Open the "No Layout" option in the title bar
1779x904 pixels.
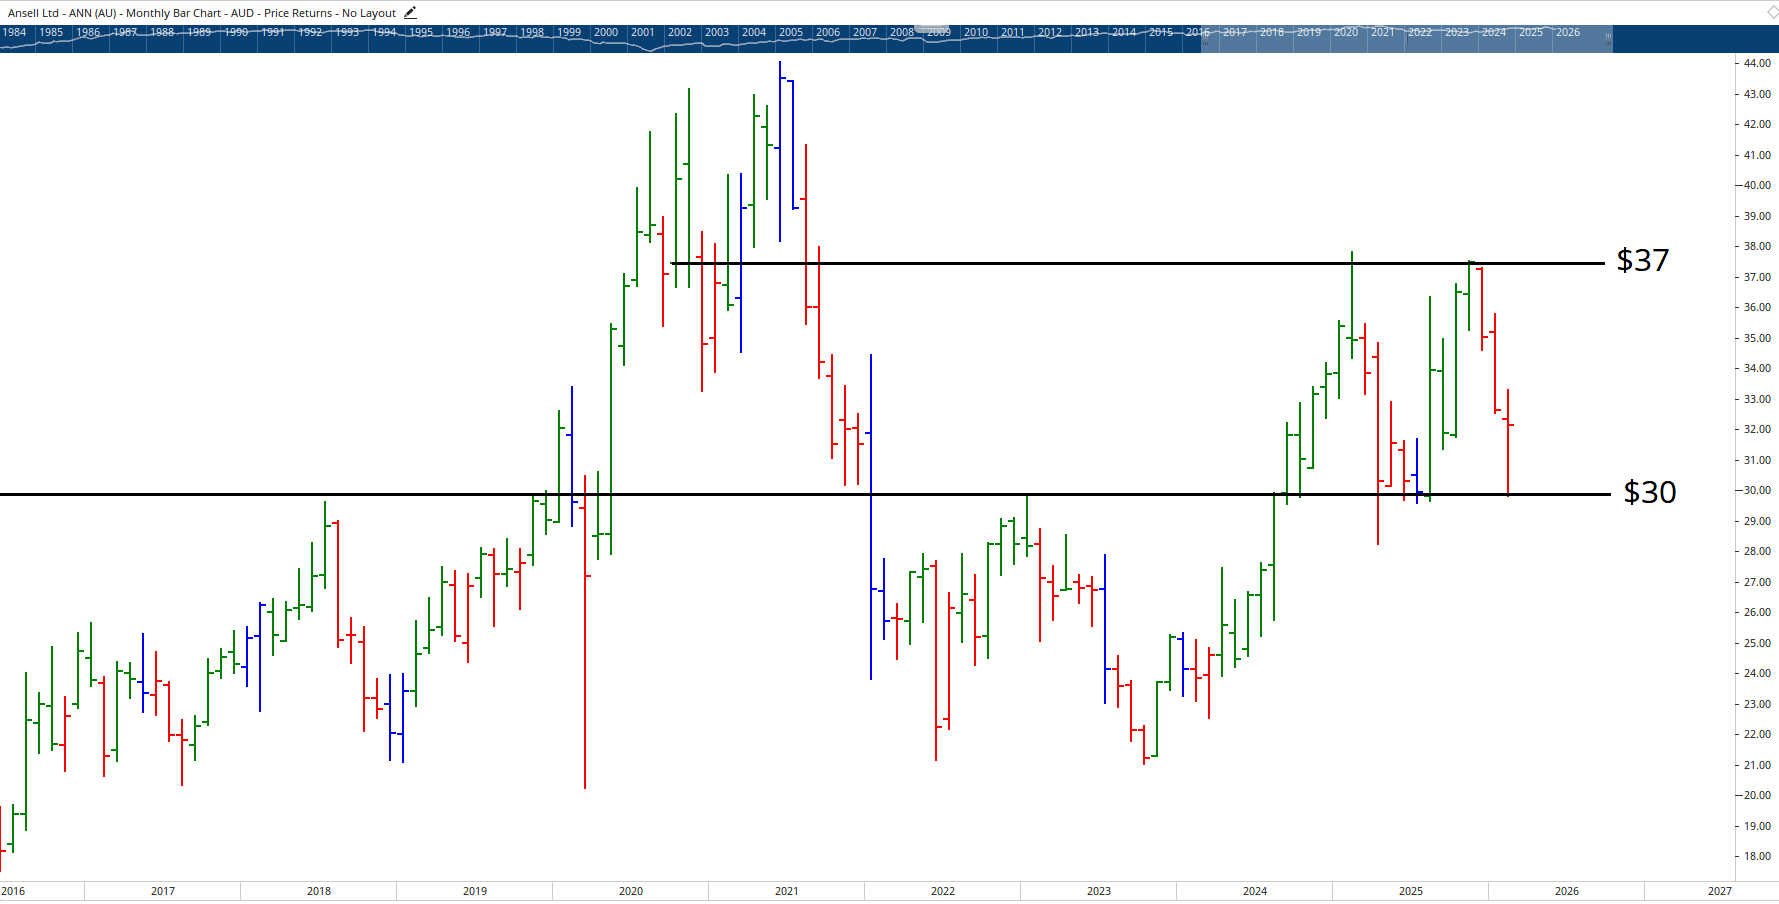[x=372, y=12]
